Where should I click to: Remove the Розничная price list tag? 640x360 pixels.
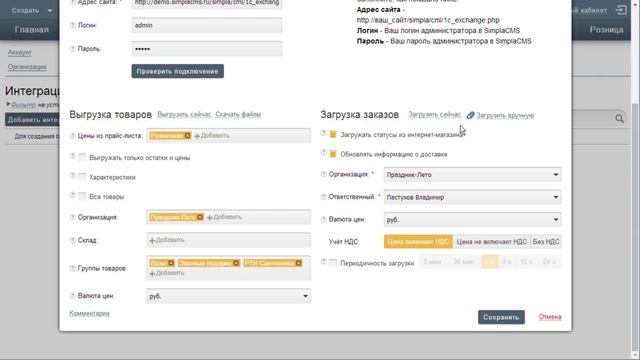pos(187,136)
